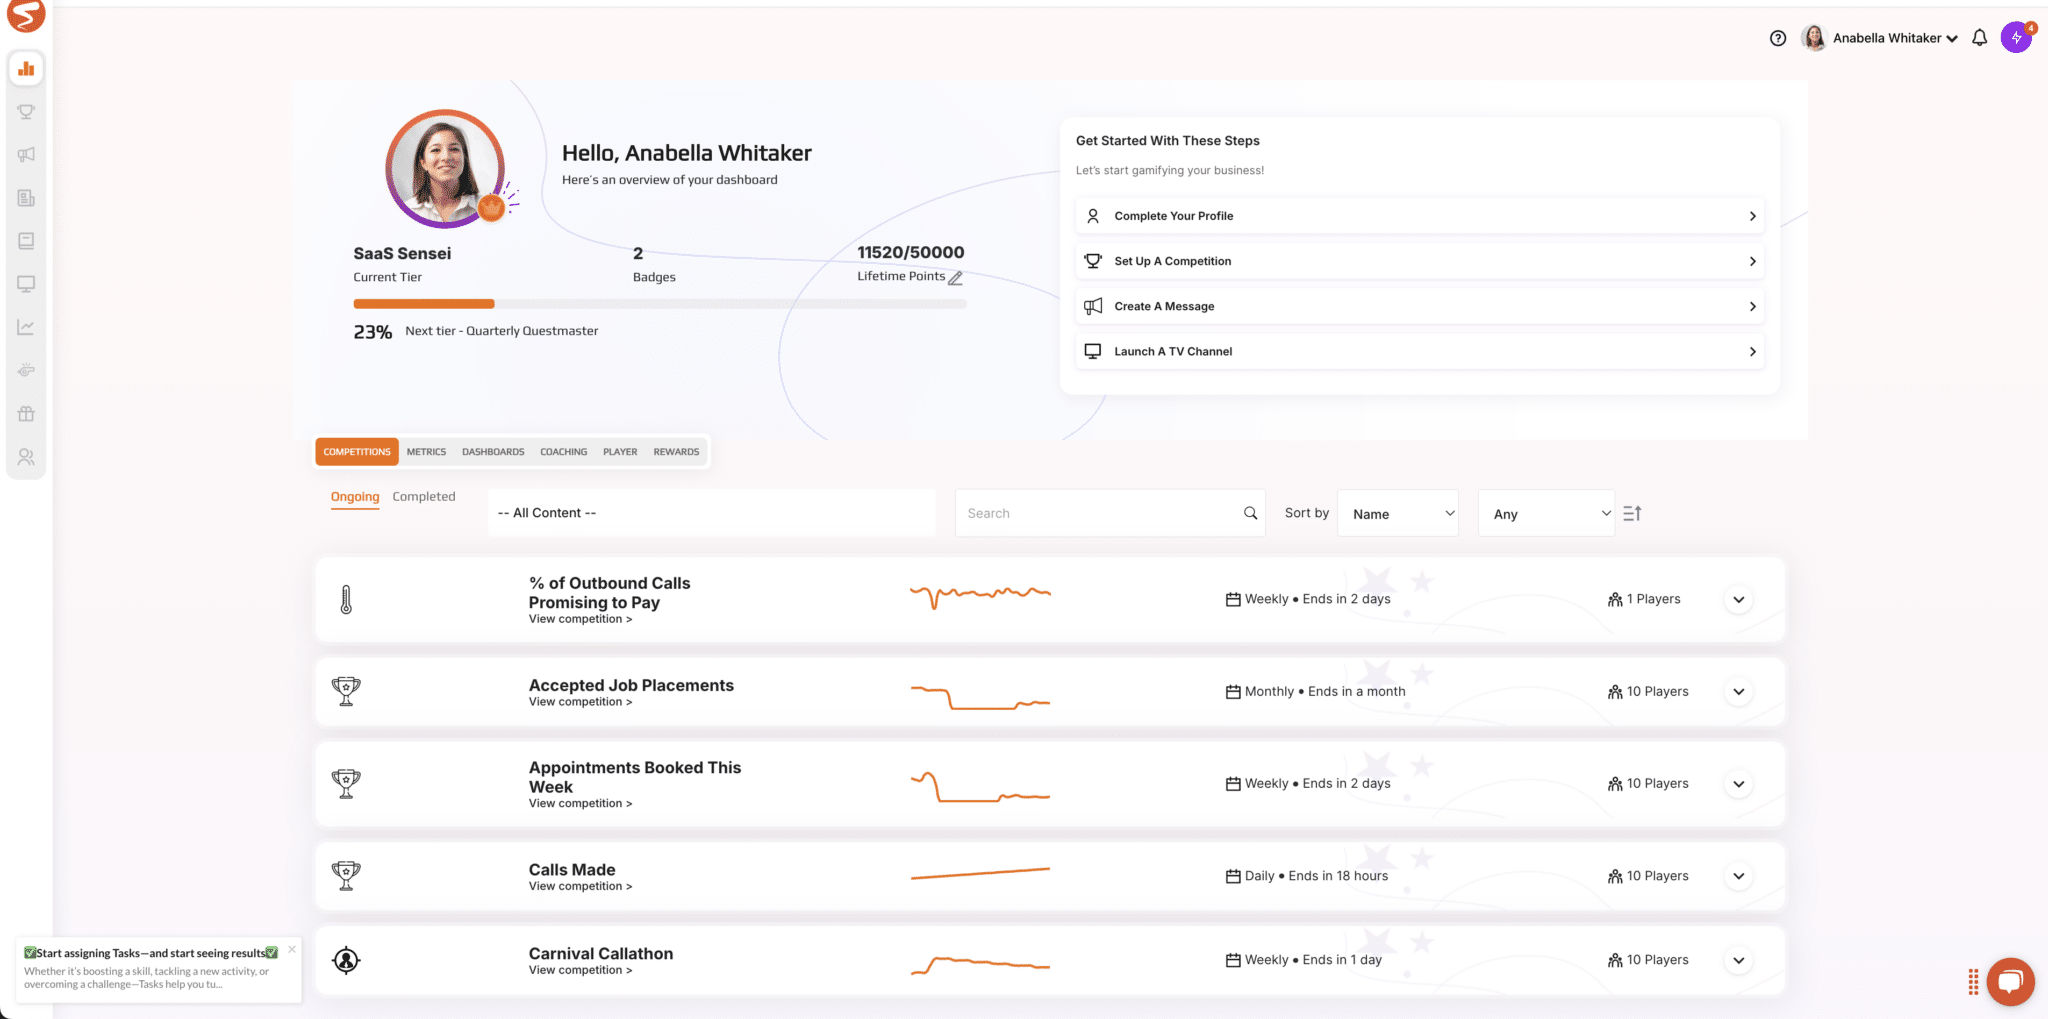Click Set Up A Competition step
2048x1019 pixels.
click(1419, 261)
